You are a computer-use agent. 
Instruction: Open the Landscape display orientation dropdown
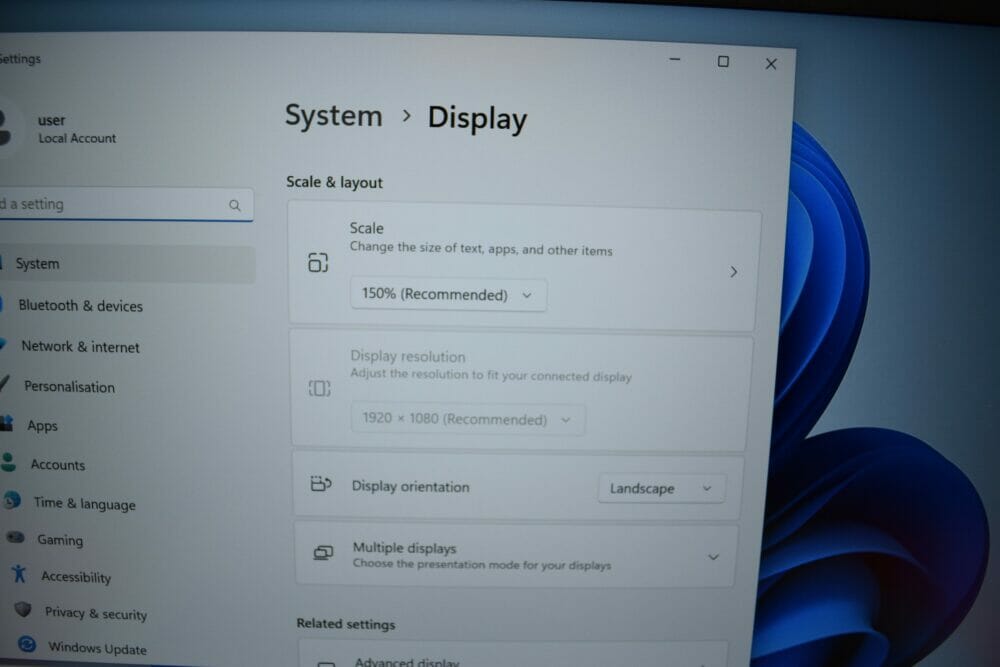661,488
